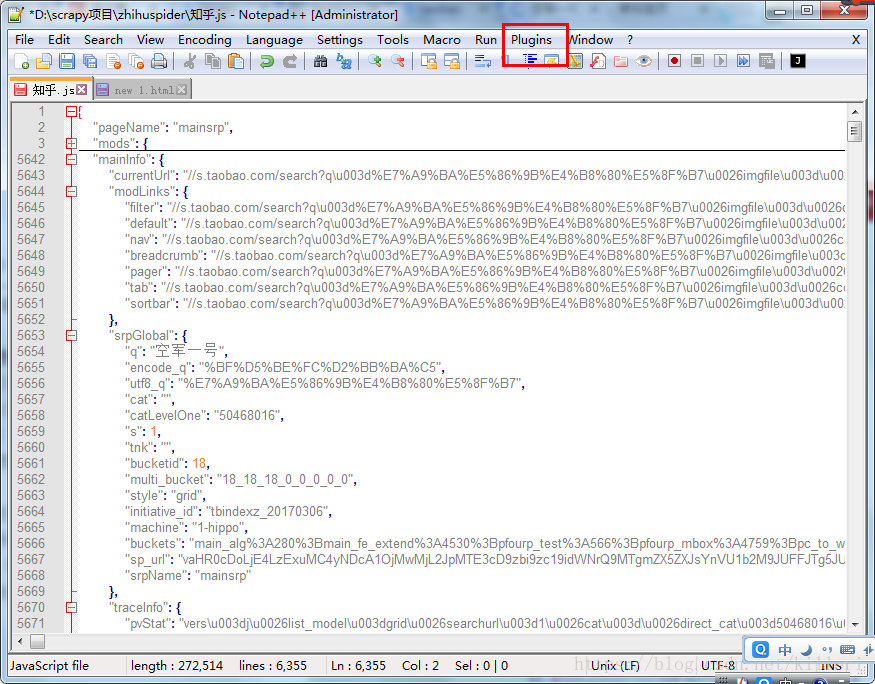
Task: Click vertical scrollbar down arrow
Action: click(x=855, y=624)
